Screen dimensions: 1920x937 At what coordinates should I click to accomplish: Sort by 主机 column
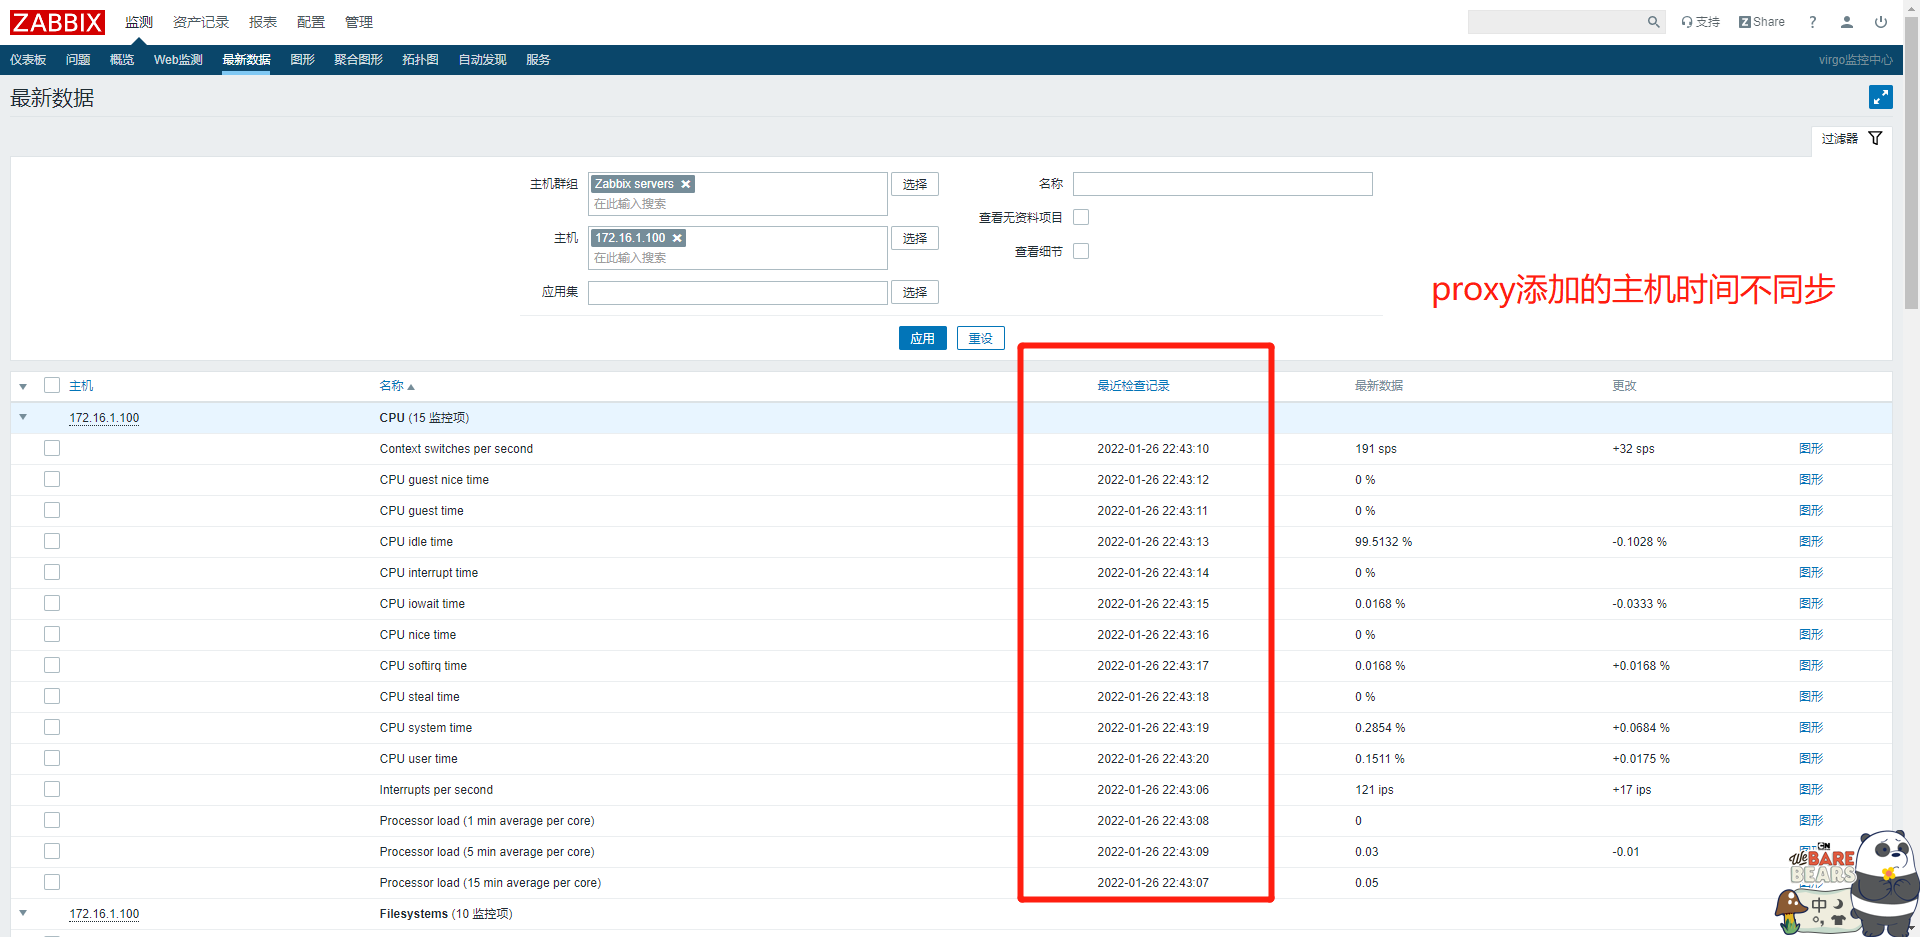pos(81,386)
